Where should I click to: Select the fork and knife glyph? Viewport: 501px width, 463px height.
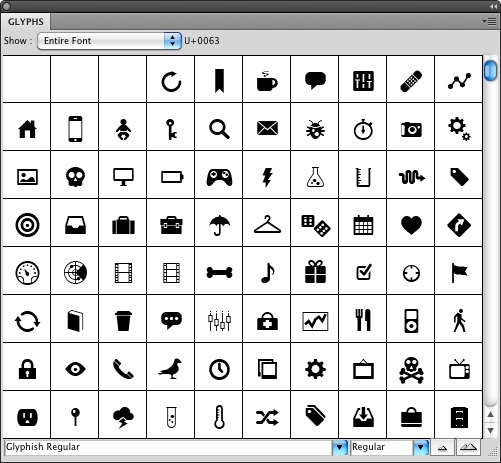tap(363, 320)
